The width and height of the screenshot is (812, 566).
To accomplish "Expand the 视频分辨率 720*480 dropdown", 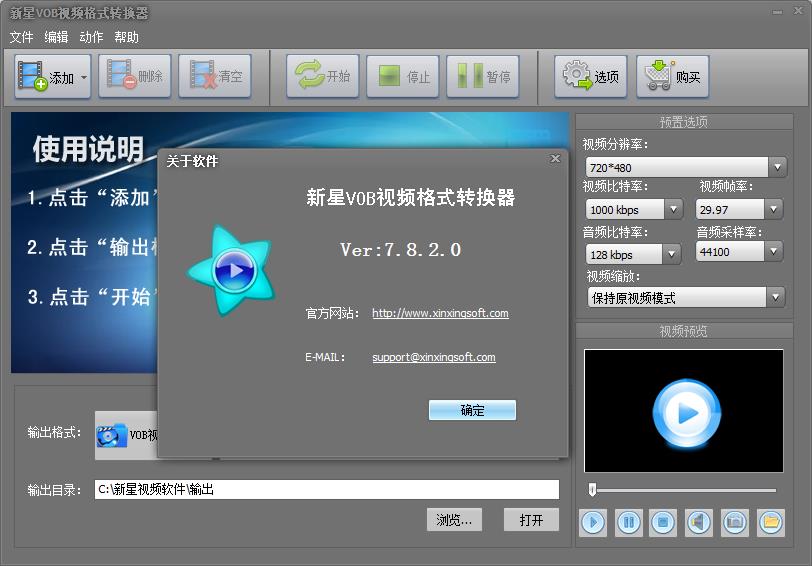I will click(777, 167).
